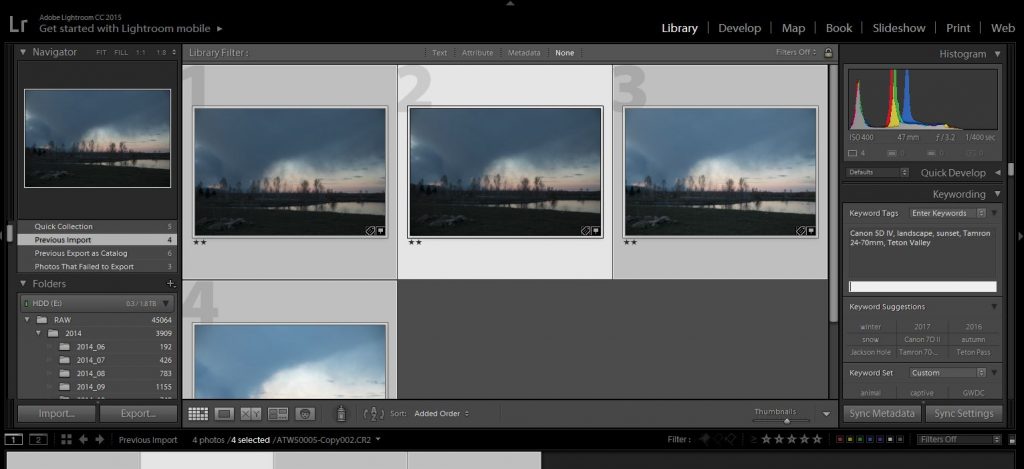
Task: Open the Slideshow module
Action: [x=899, y=28]
